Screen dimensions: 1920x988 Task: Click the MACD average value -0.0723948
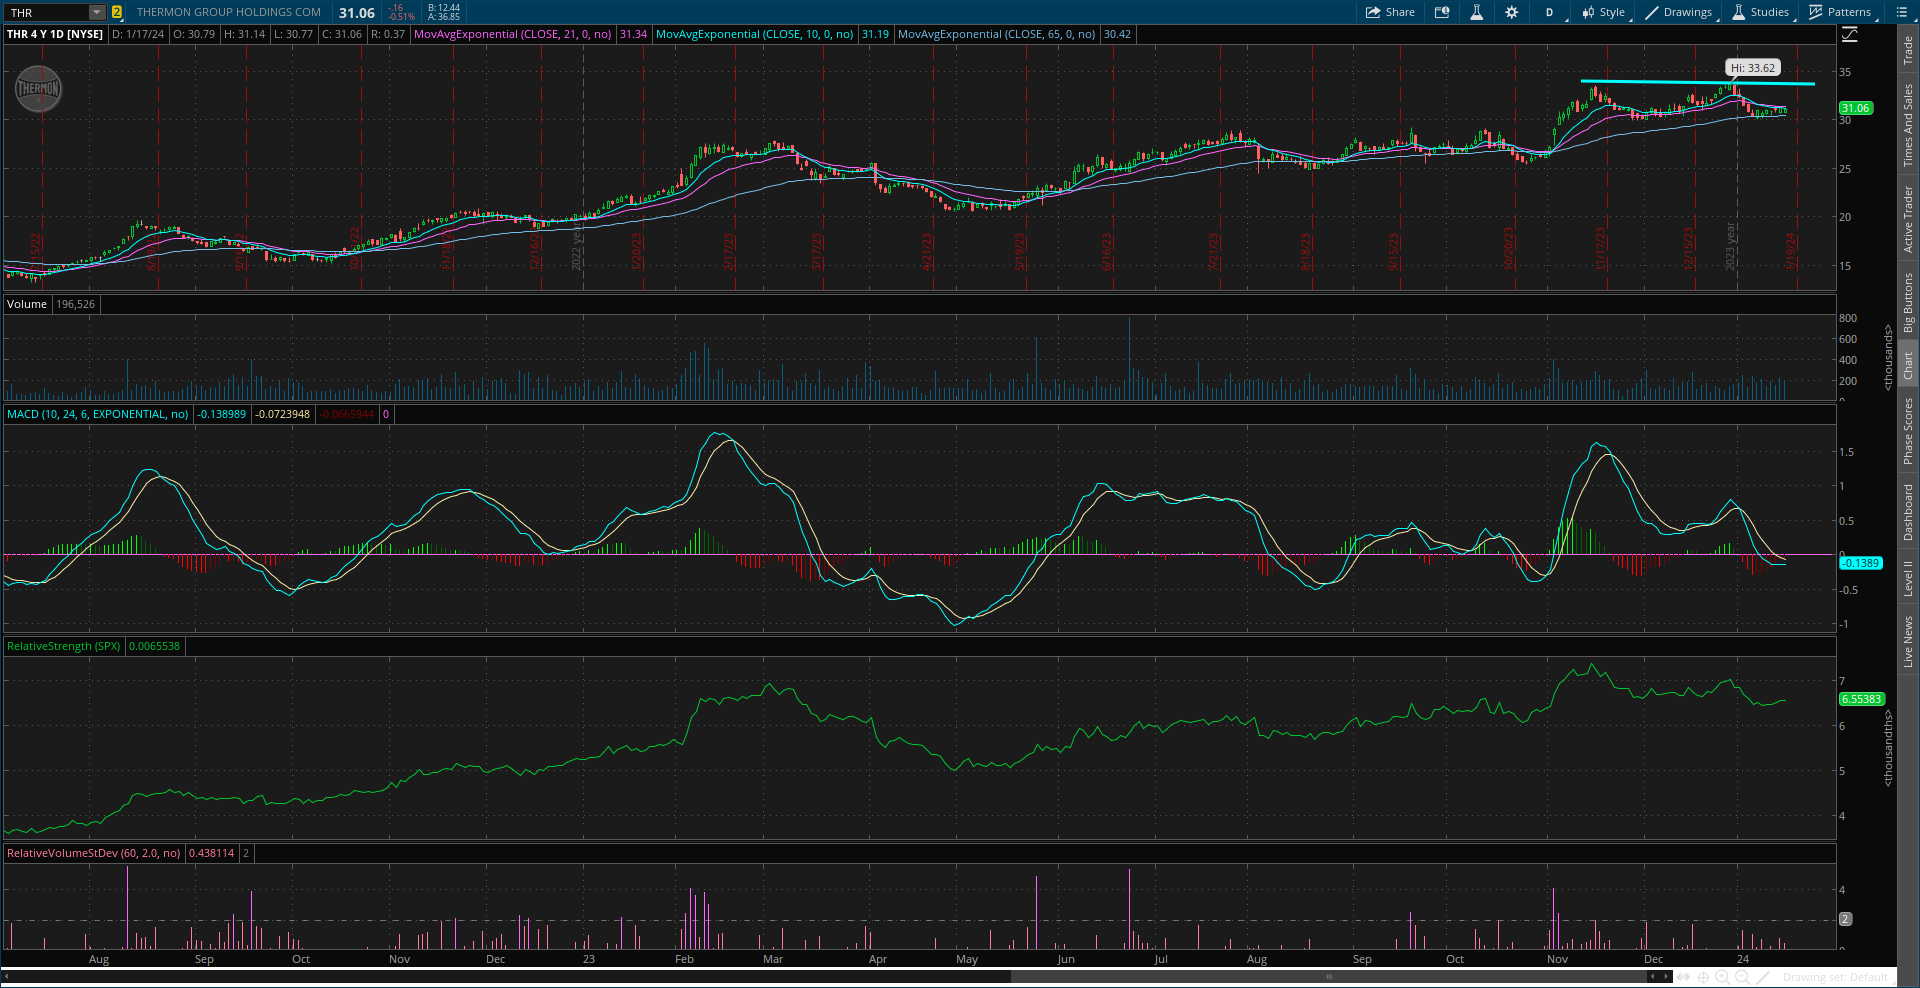coord(283,414)
